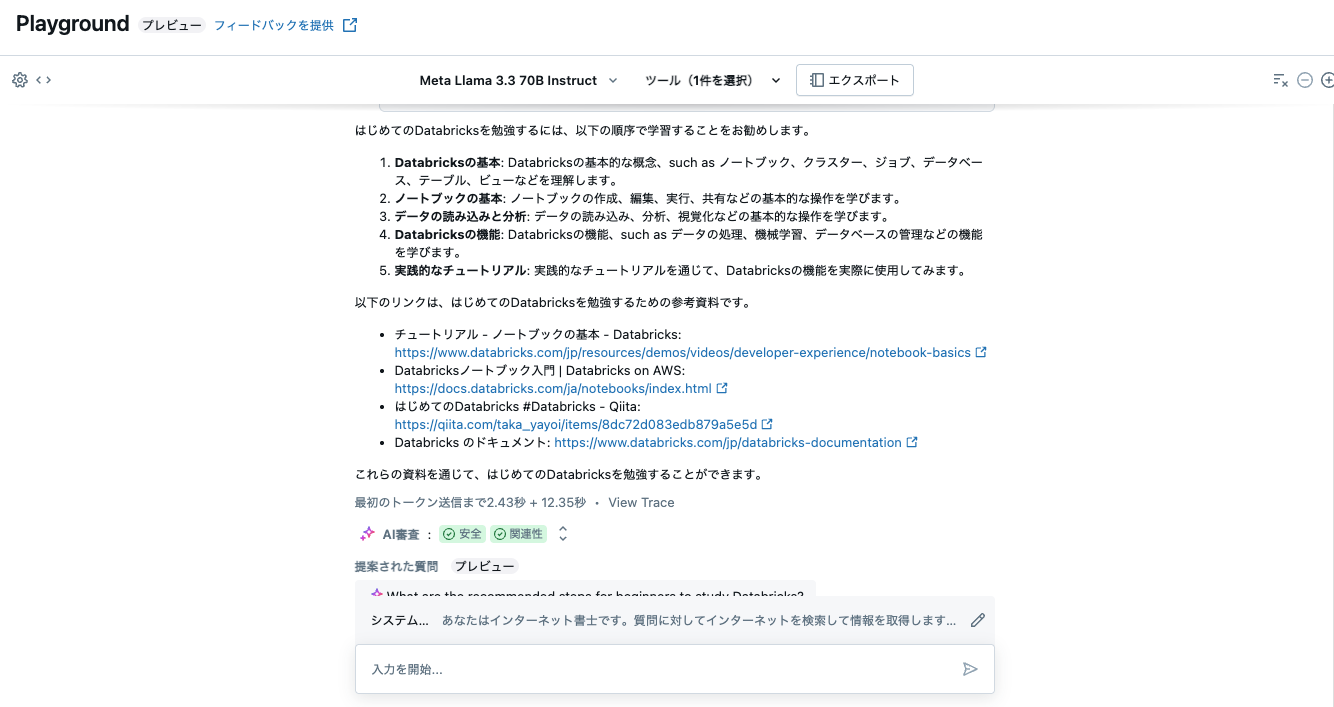This screenshot has width=1334, height=707.
Task: Clear the conversation with the clear-chat icon
Action: [x=1280, y=79]
